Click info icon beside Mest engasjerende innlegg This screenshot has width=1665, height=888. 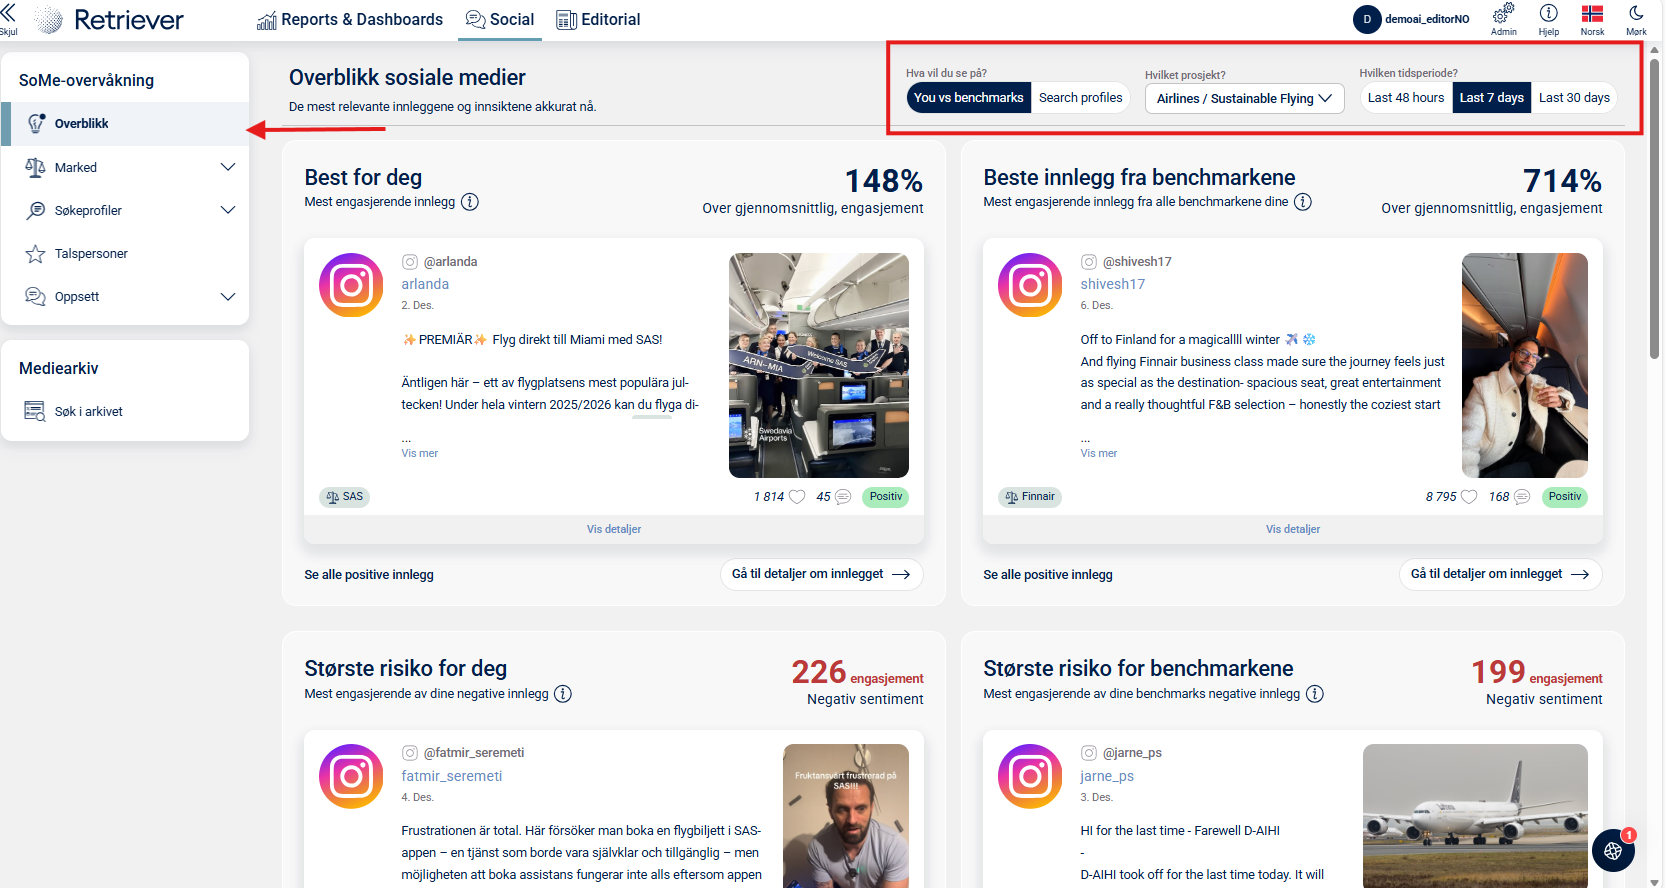pyautogui.click(x=470, y=202)
